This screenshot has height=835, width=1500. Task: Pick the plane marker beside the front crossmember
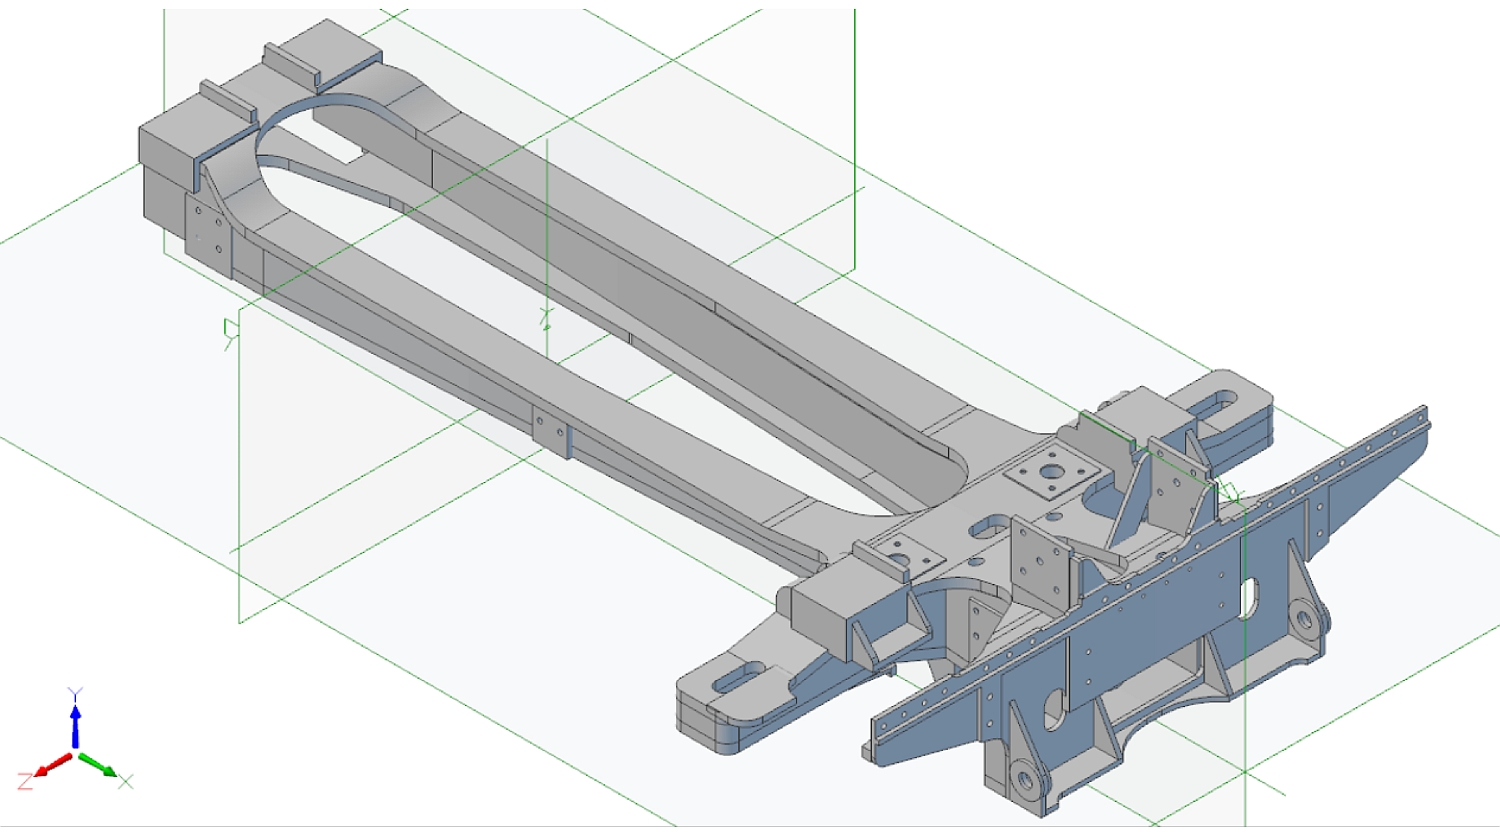[x=1231, y=493]
